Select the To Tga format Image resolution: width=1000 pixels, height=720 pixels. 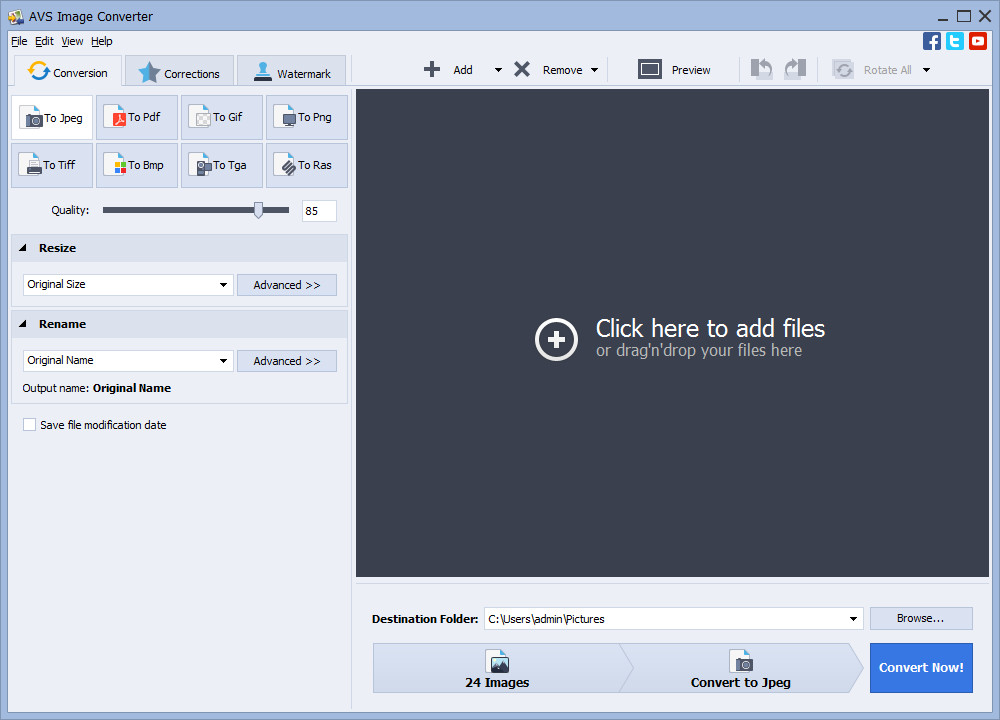[221, 165]
